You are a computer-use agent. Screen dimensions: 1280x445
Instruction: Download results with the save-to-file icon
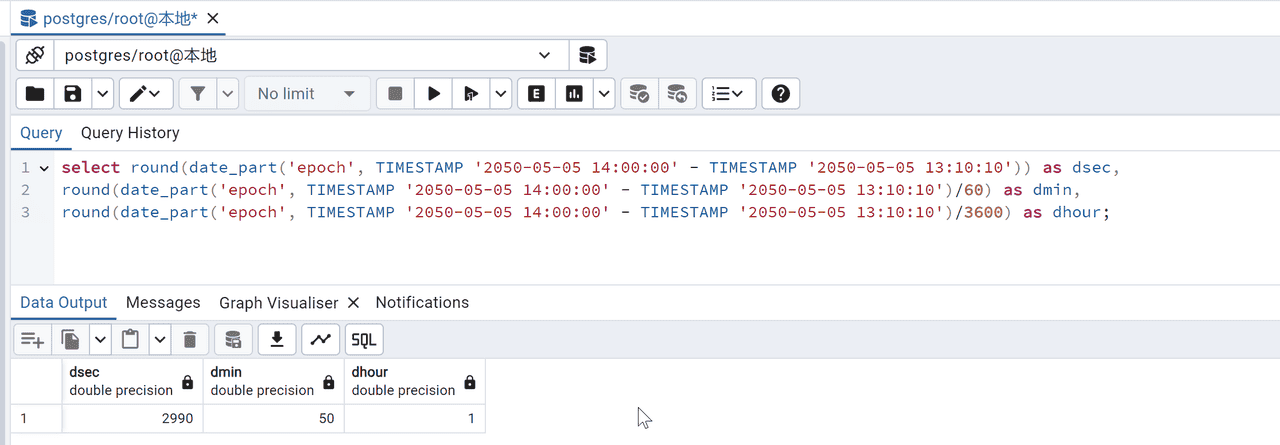click(277, 340)
